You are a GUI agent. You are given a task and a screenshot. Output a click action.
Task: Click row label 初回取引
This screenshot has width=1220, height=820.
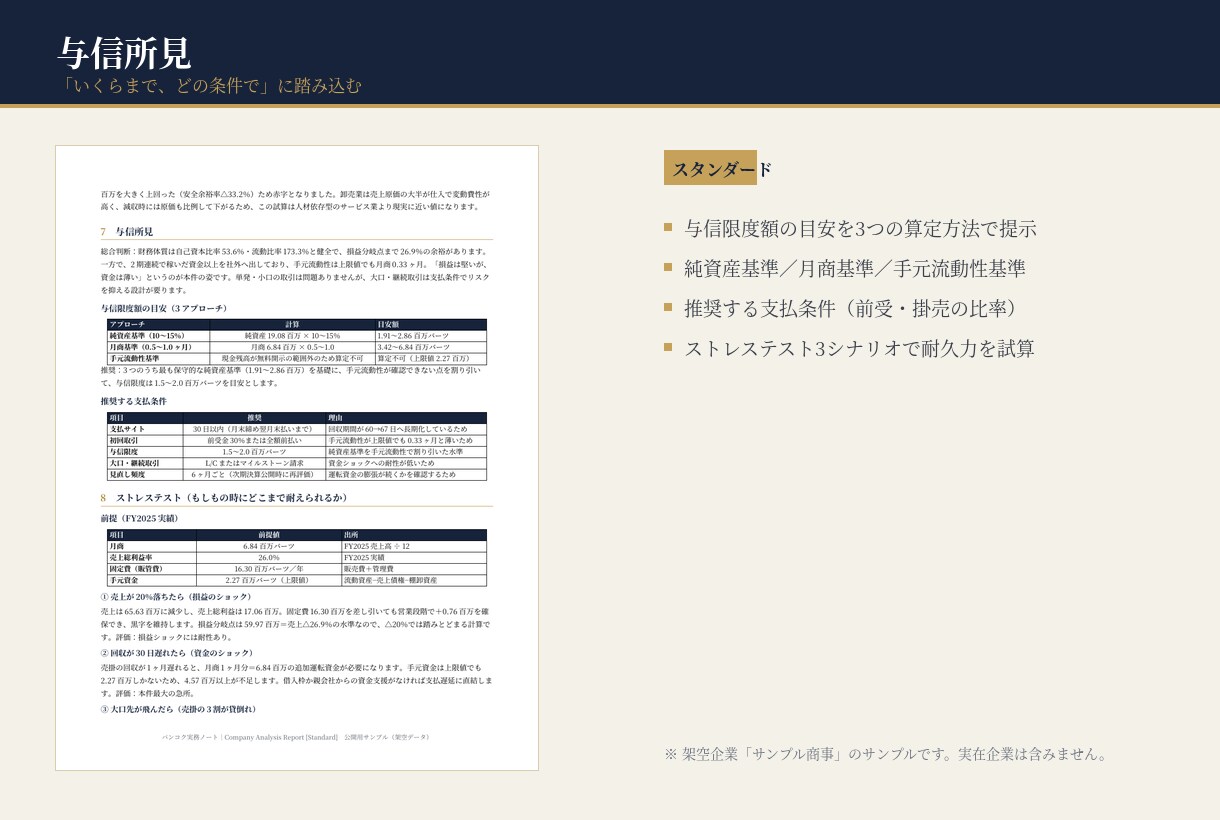click(x=145, y=440)
